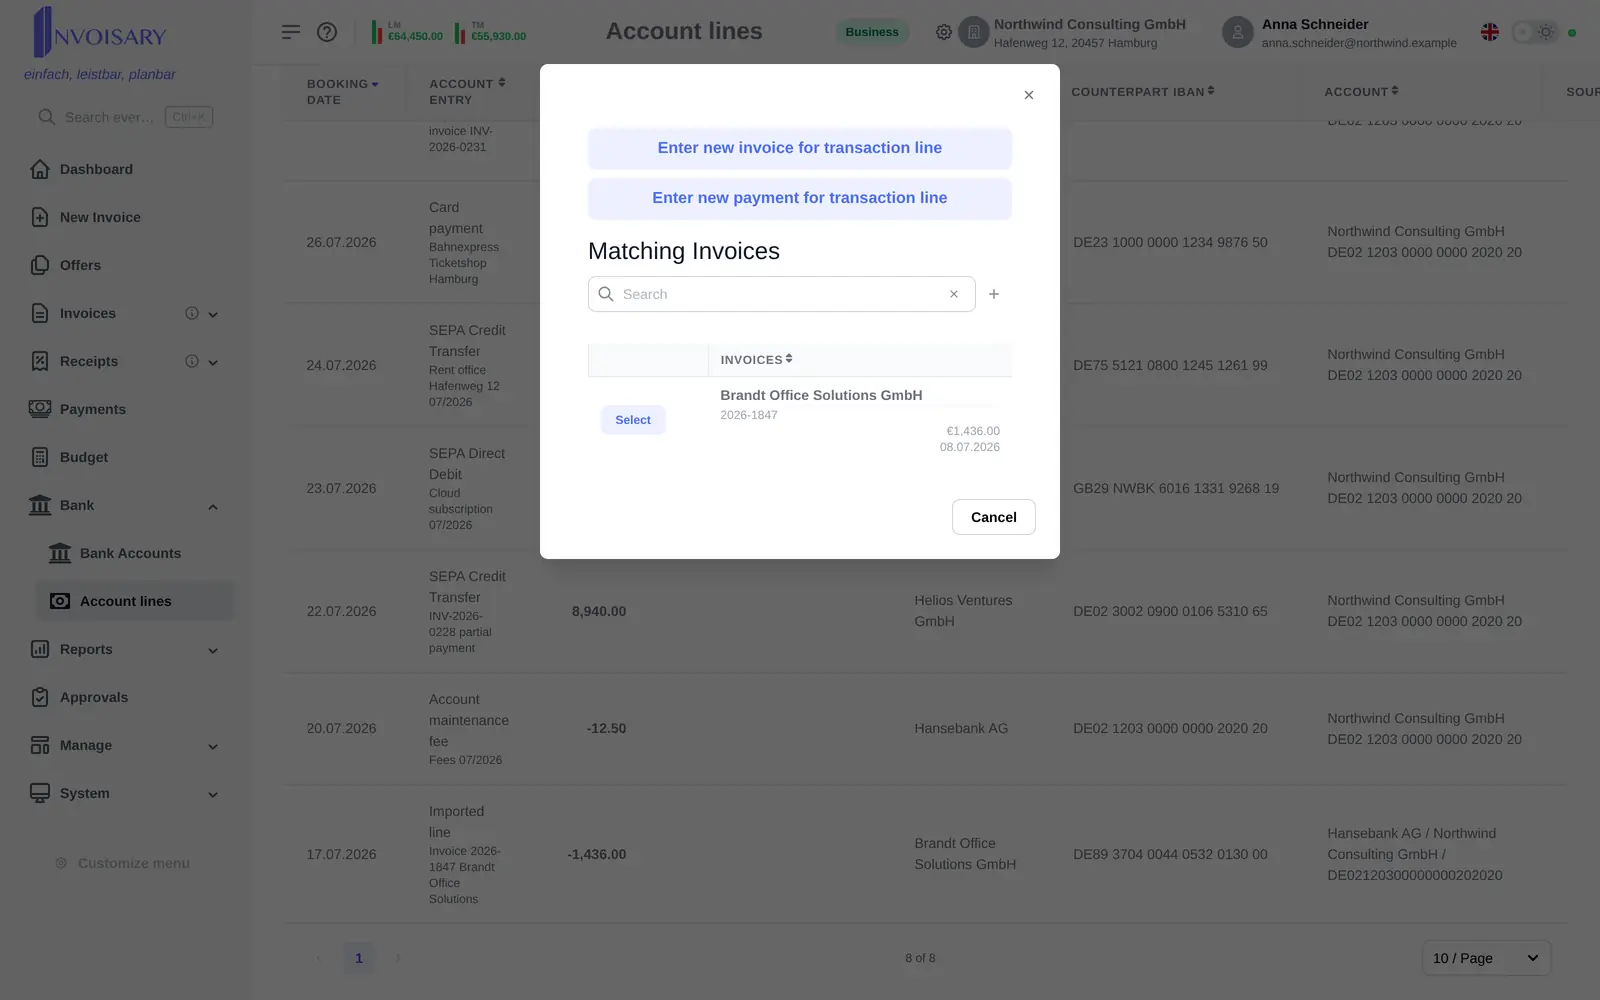Expand the Invoices submenu chevron
Viewport: 1600px width, 1000px height.
pyautogui.click(x=213, y=314)
